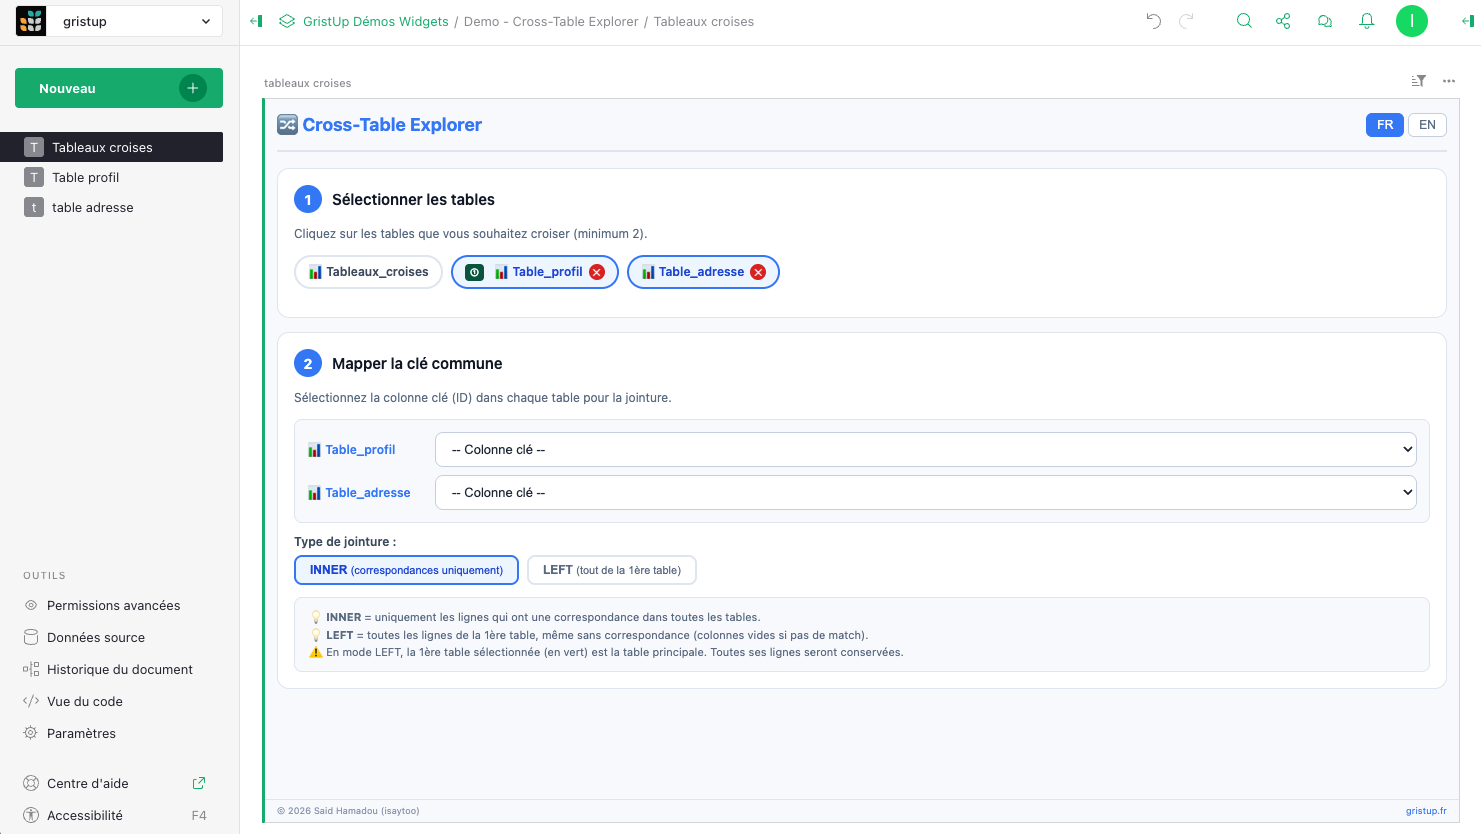
Task: Open Table_profil key column dropdown
Action: coord(925,450)
